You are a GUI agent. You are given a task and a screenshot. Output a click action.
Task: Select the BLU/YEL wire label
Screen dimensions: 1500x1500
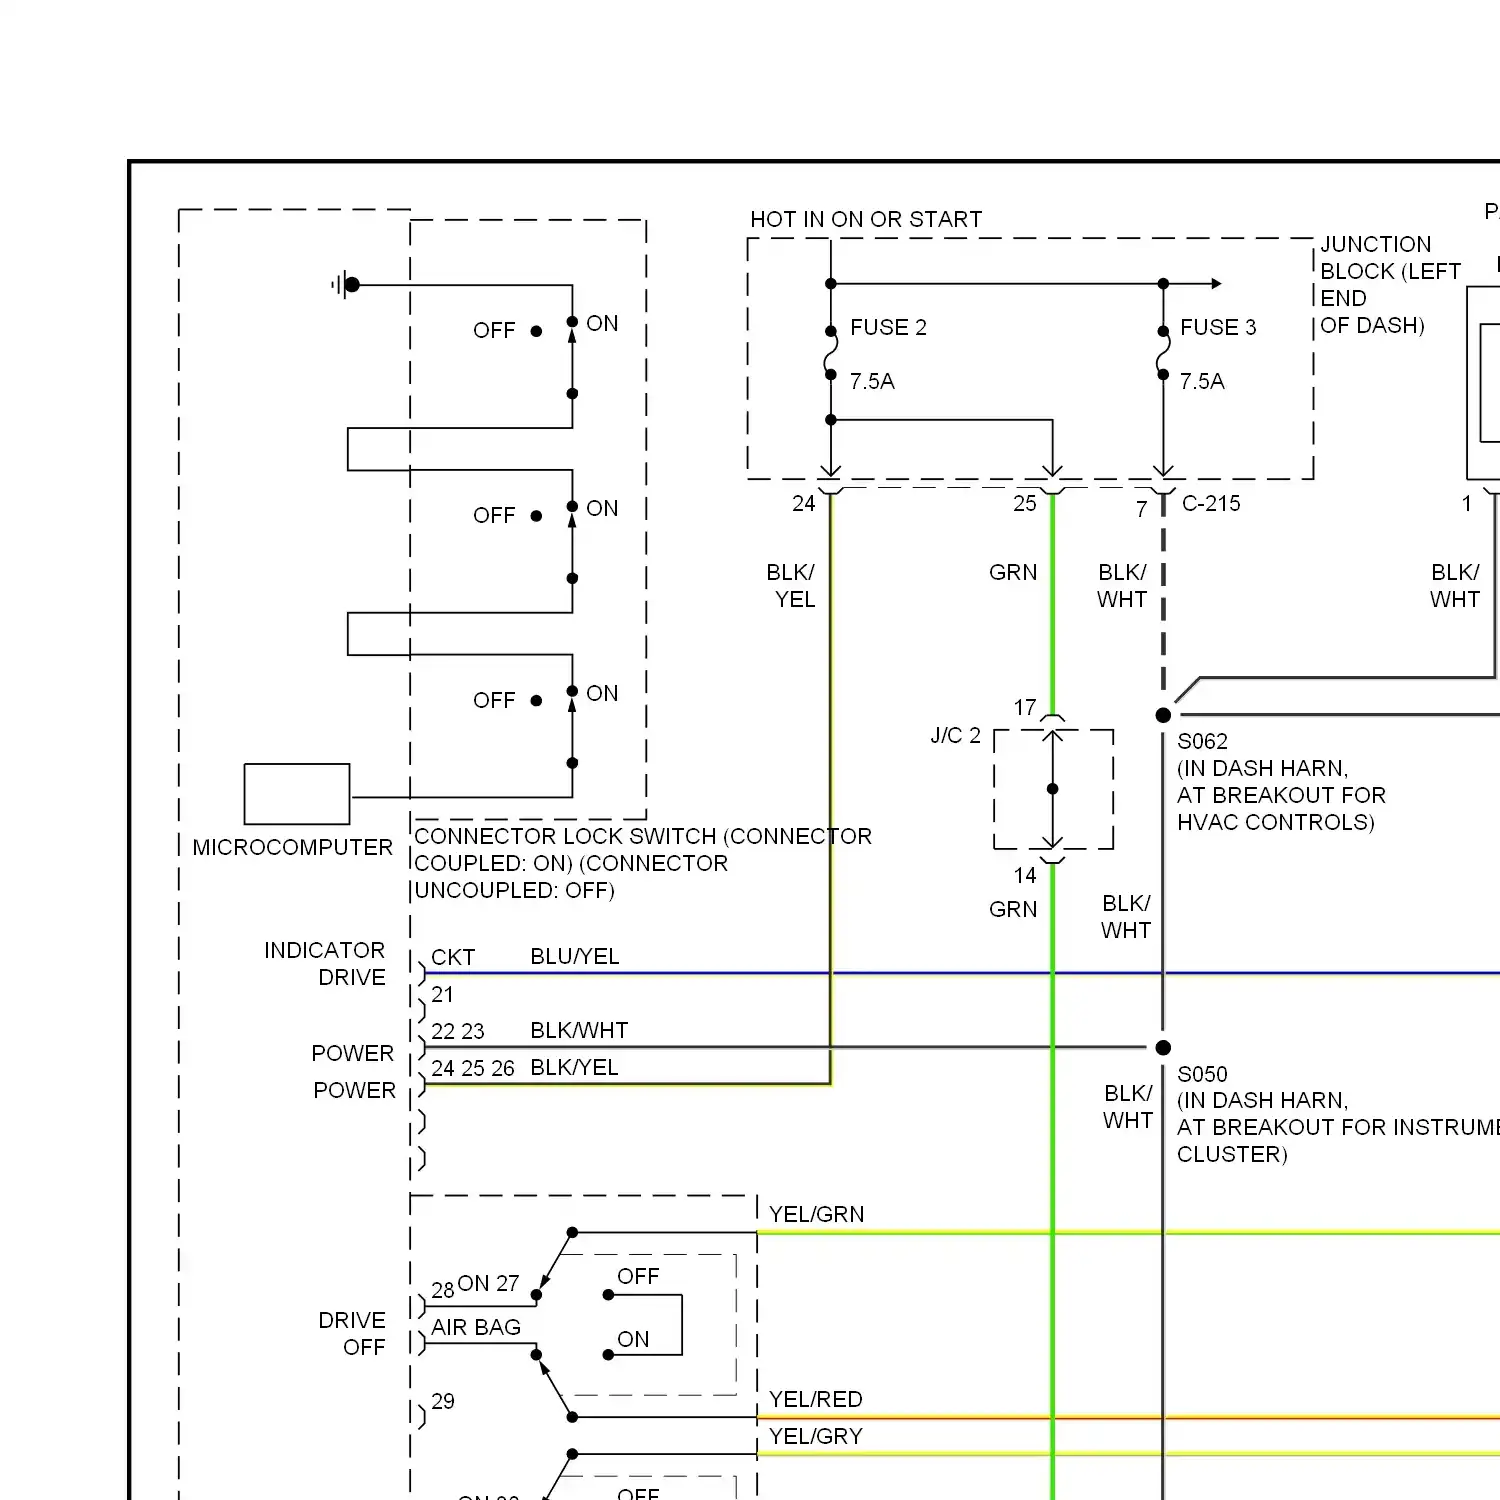[x=575, y=956]
